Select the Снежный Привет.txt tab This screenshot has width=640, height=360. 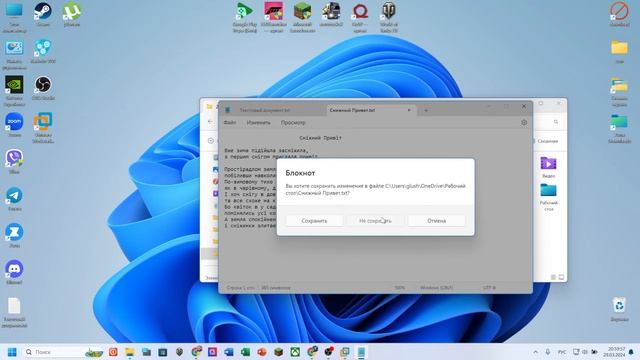(x=352, y=110)
